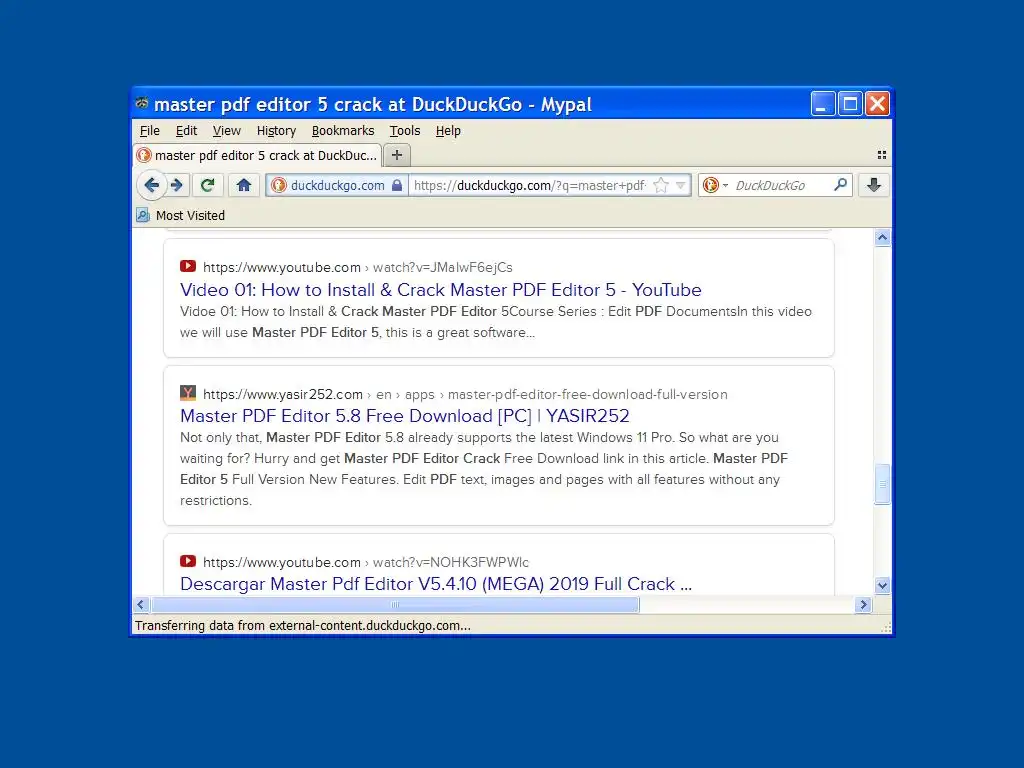The image size is (1024, 768).
Task: Click the DuckDuckGo favicon on the tab
Action: [x=144, y=155]
